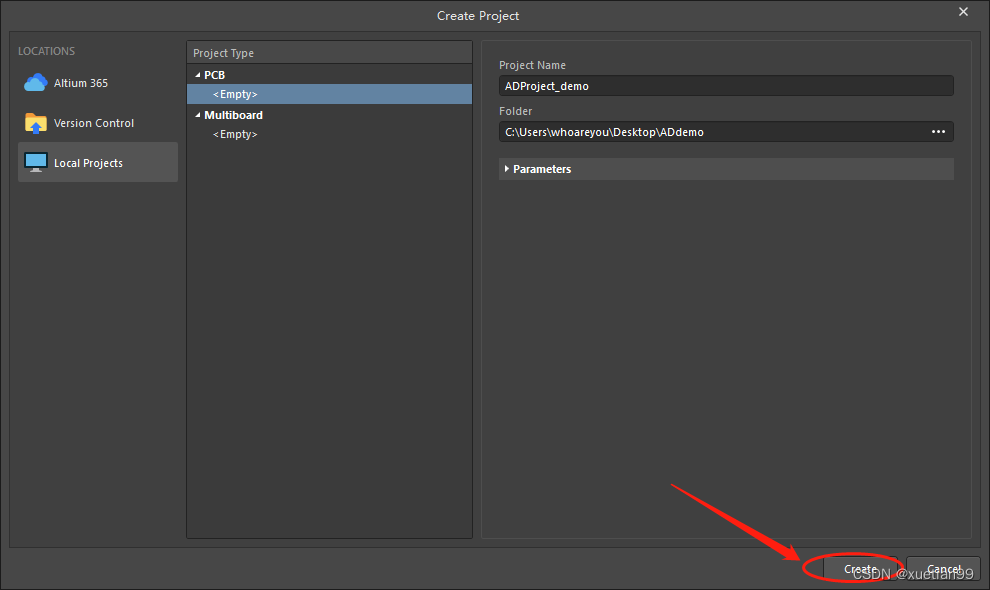Select the Multiboard category label
This screenshot has height=590, width=990.
[x=233, y=115]
